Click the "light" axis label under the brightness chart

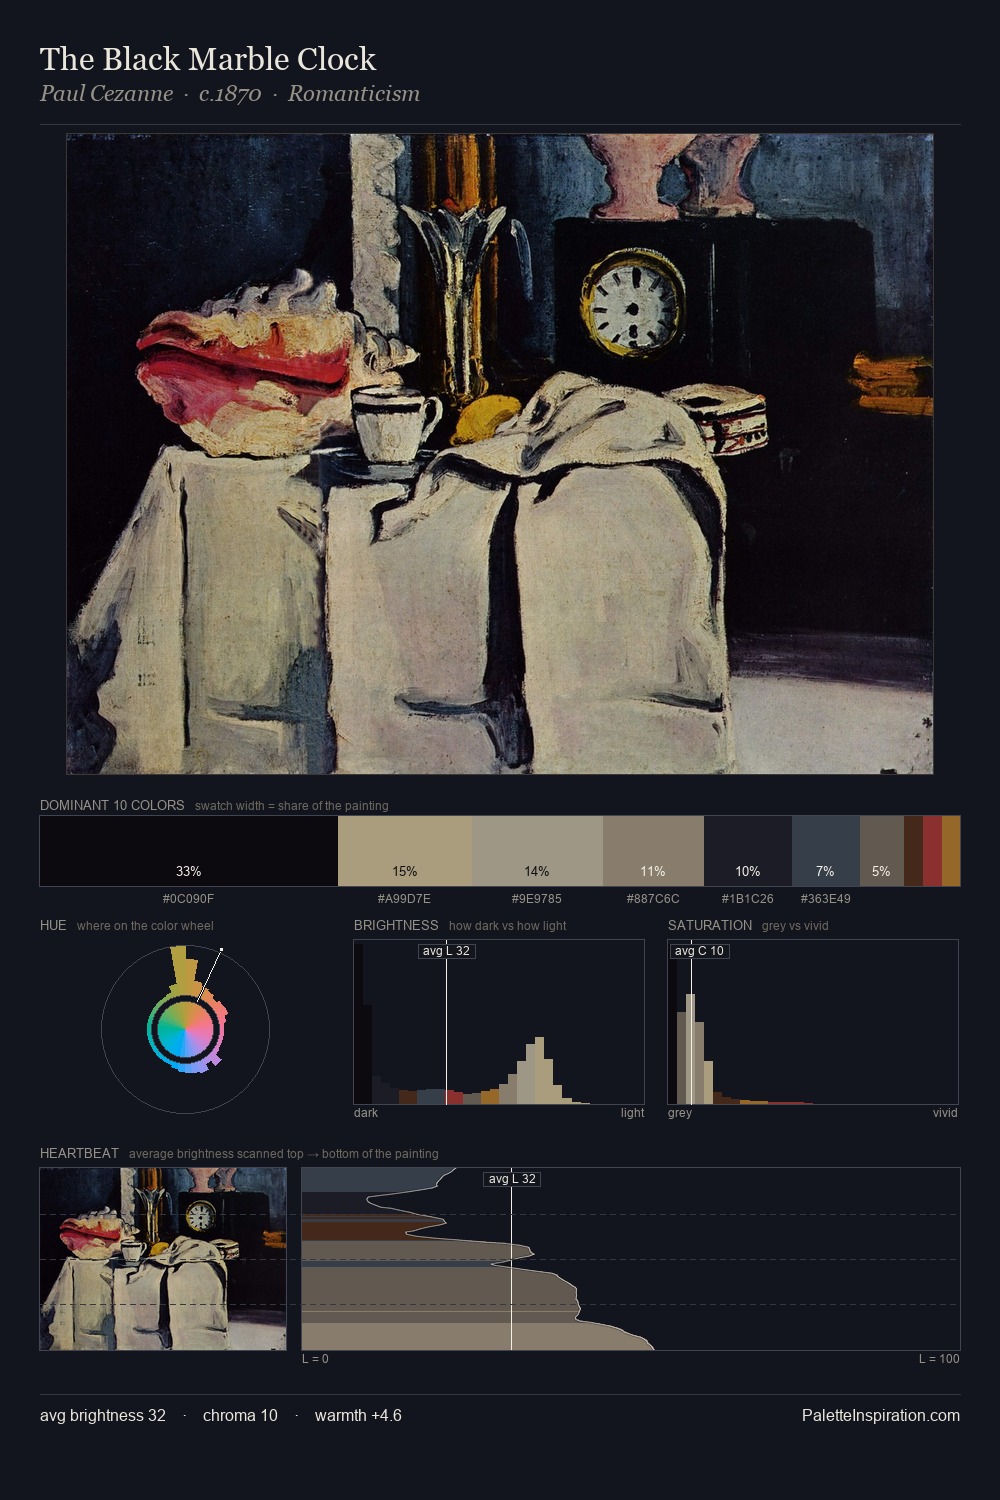(632, 1113)
